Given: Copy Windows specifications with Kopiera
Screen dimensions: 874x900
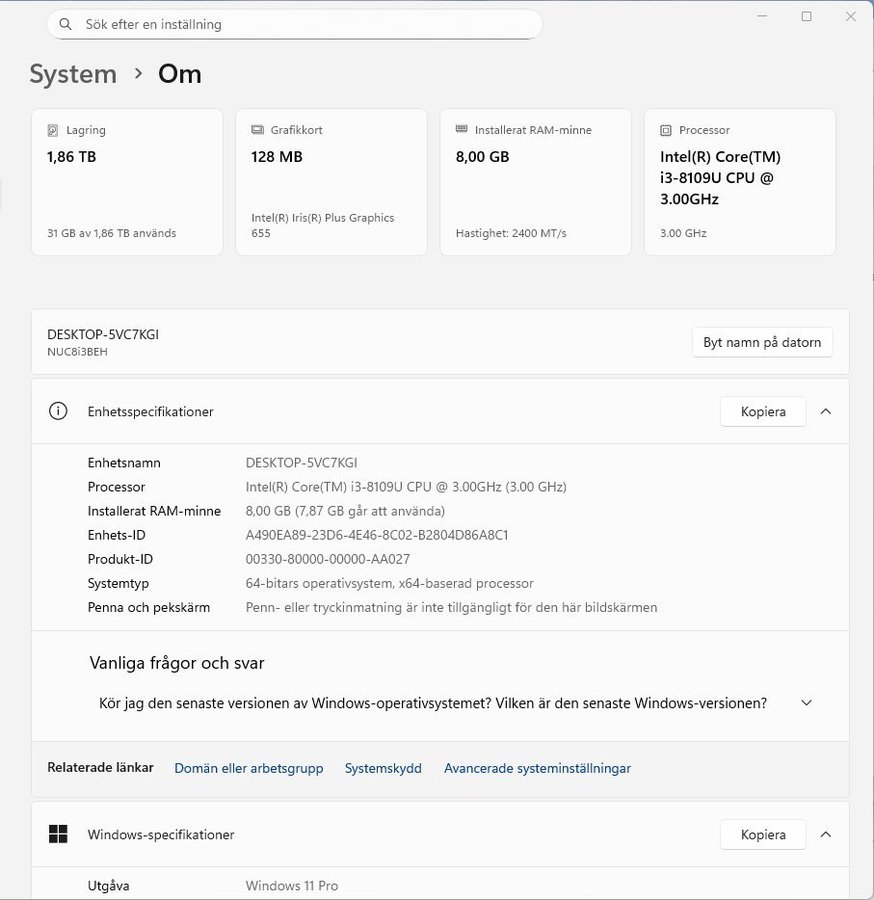Looking at the screenshot, I should [762, 834].
